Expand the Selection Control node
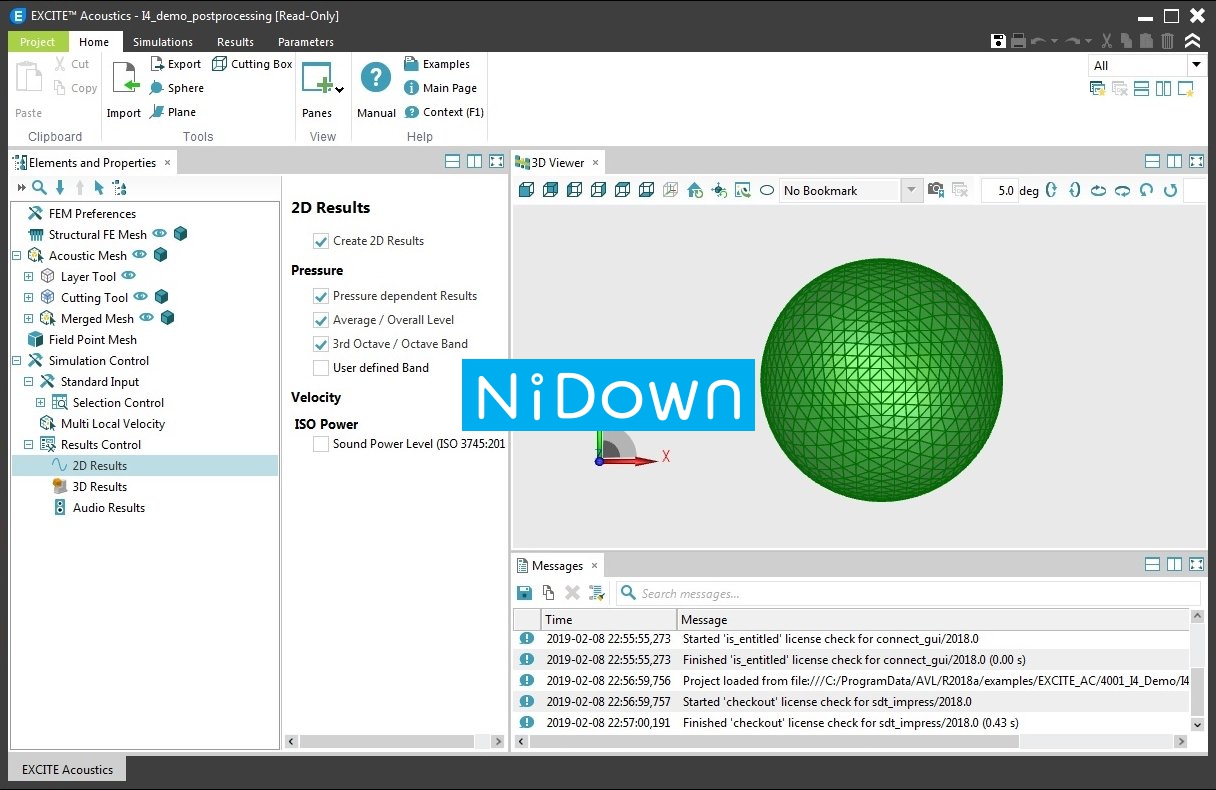This screenshot has height=790, width=1216. coord(40,403)
